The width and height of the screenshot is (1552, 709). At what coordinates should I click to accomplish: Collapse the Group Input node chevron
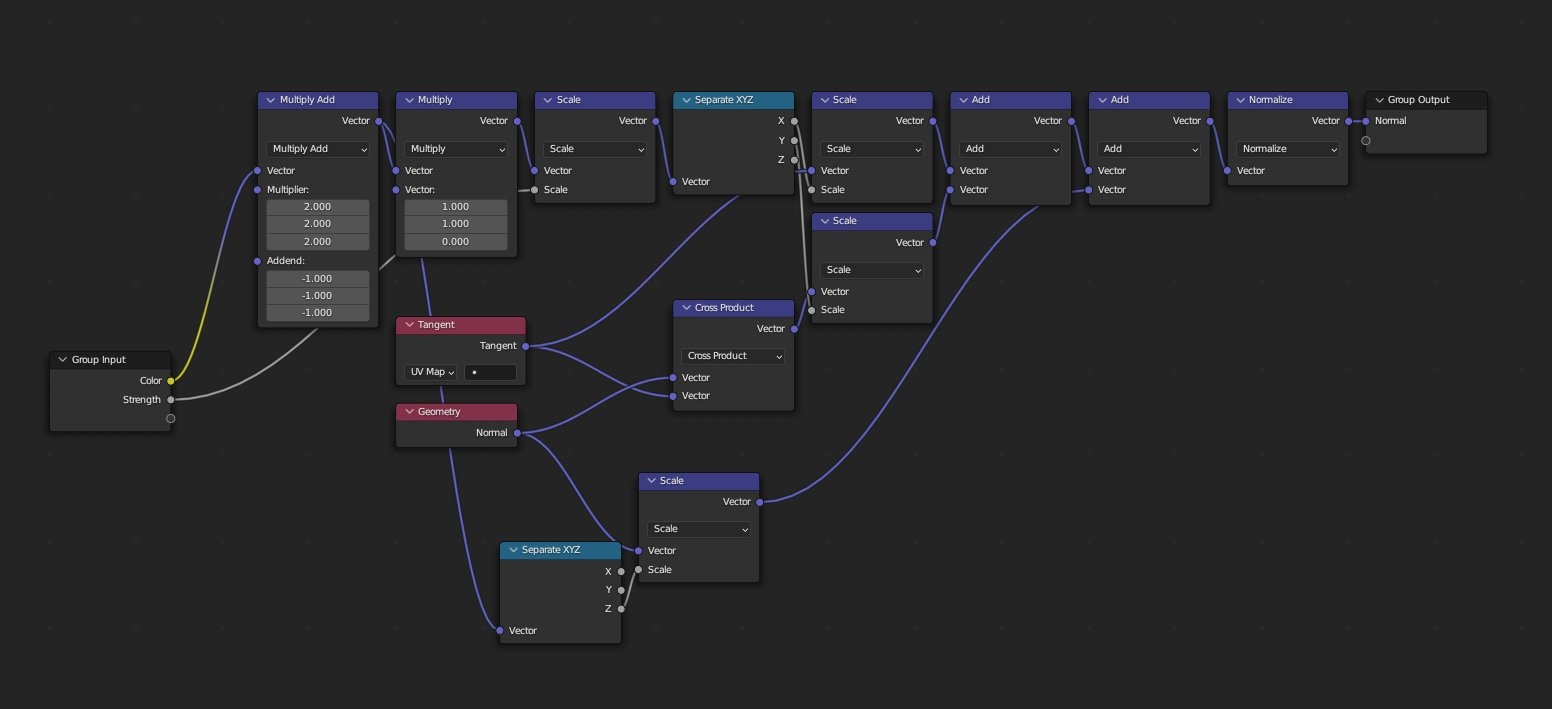tap(62, 360)
